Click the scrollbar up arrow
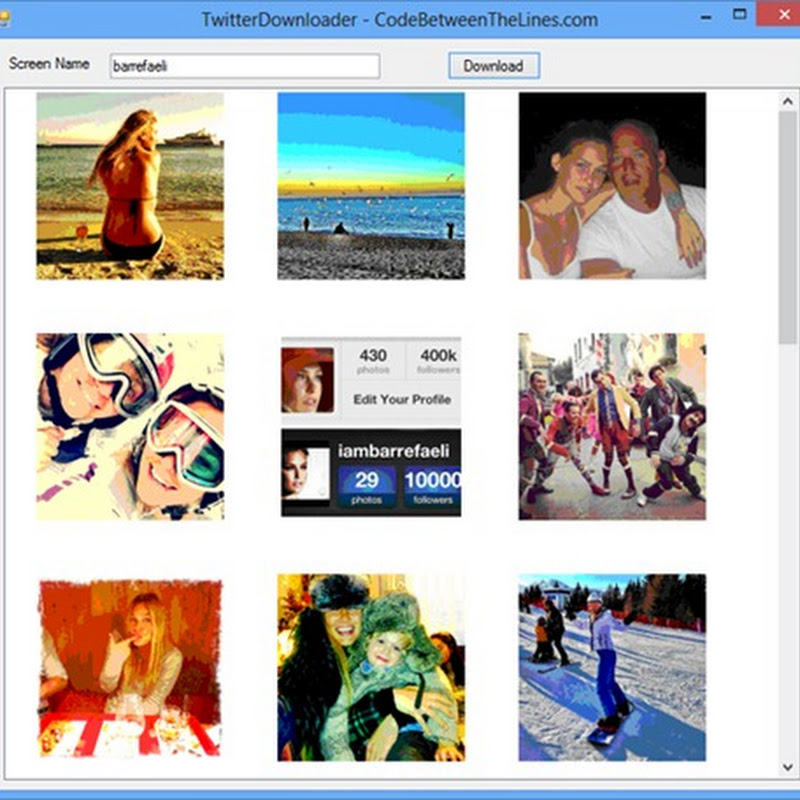Screen dimensions: 800x800 coord(788,100)
